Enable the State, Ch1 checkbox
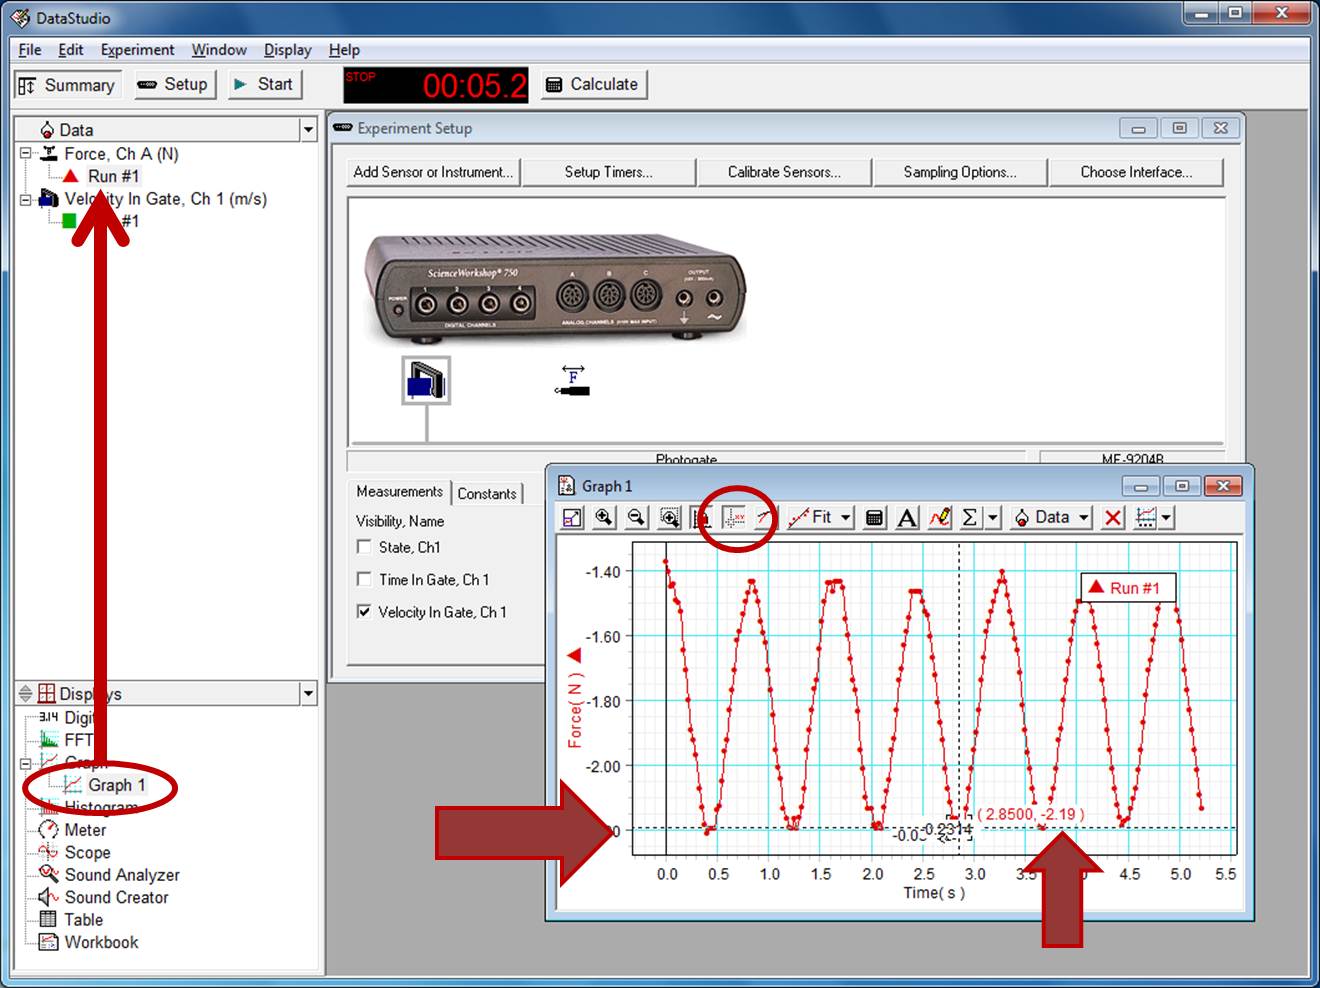 coord(364,547)
